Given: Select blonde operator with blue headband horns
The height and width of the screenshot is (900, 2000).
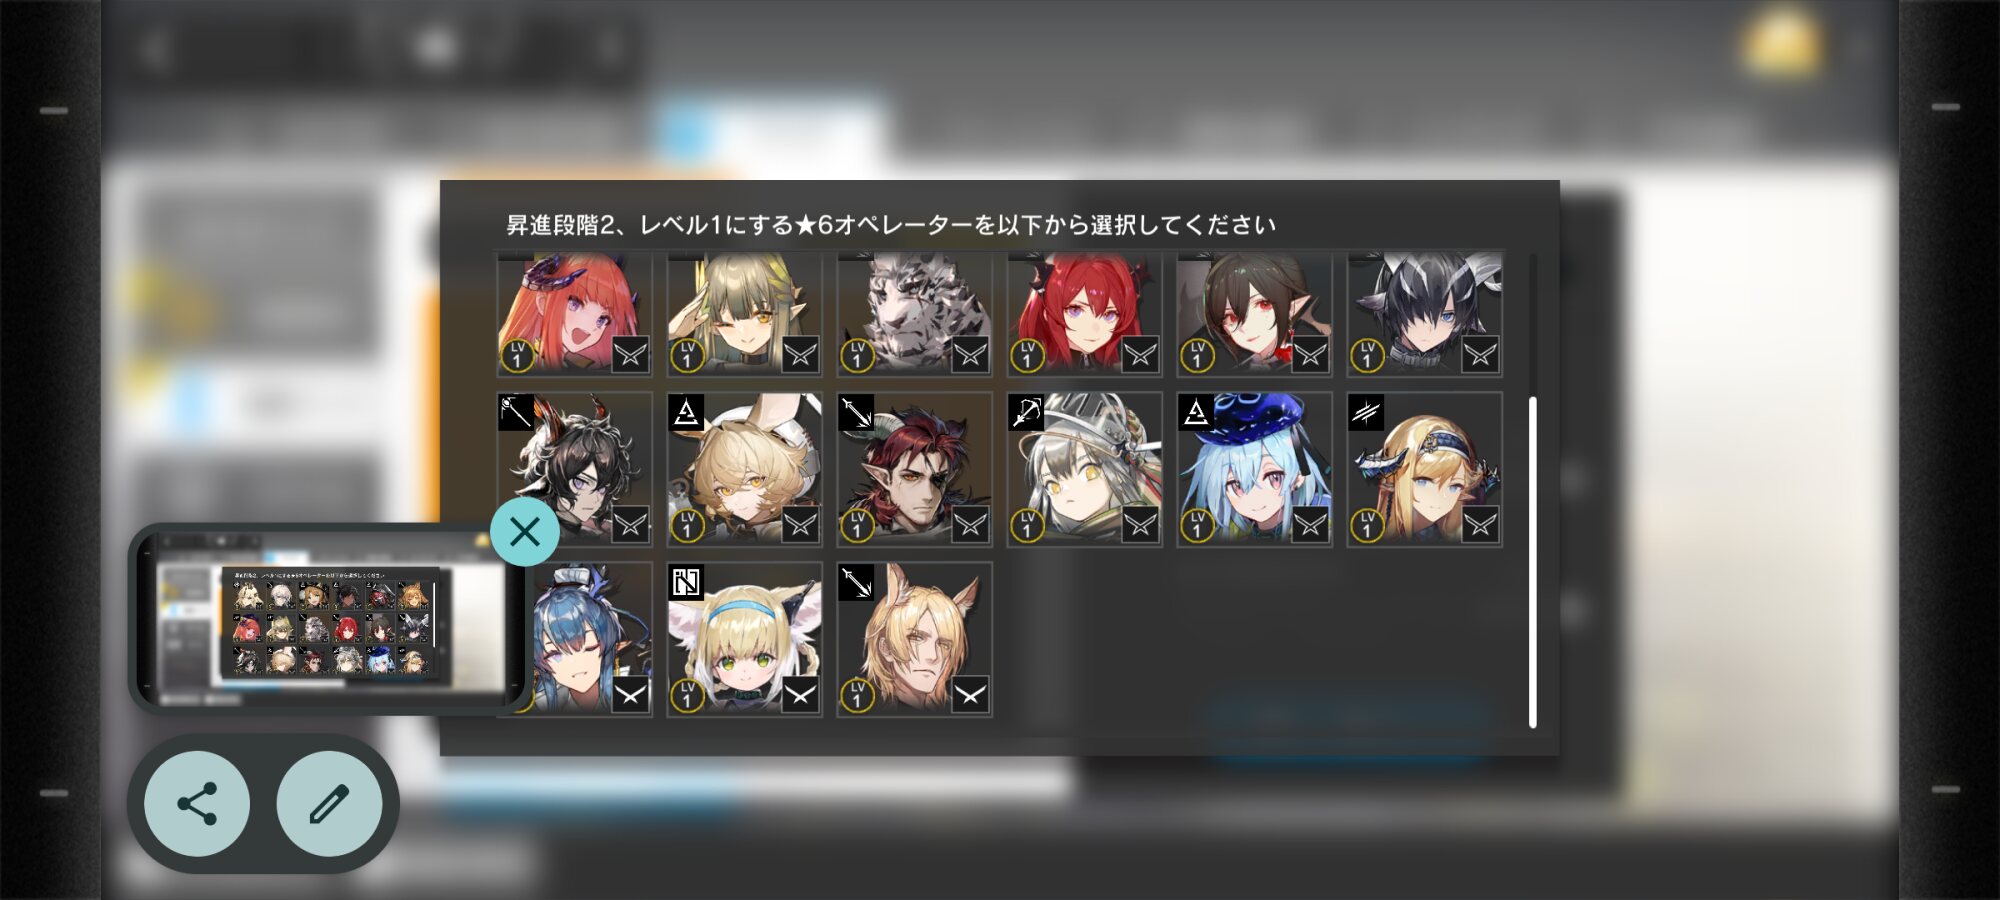Looking at the screenshot, I should click(1425, 470).
